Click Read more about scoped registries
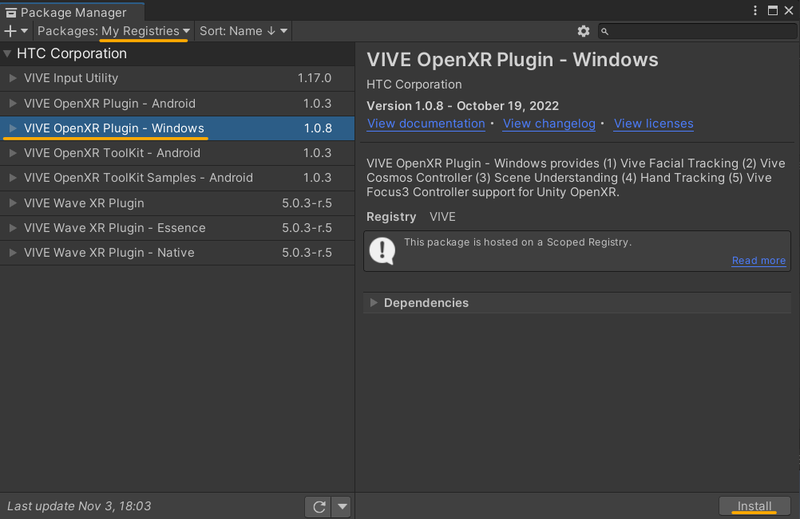The width and height of the screenshot is (800, 519). pos(759,260)
